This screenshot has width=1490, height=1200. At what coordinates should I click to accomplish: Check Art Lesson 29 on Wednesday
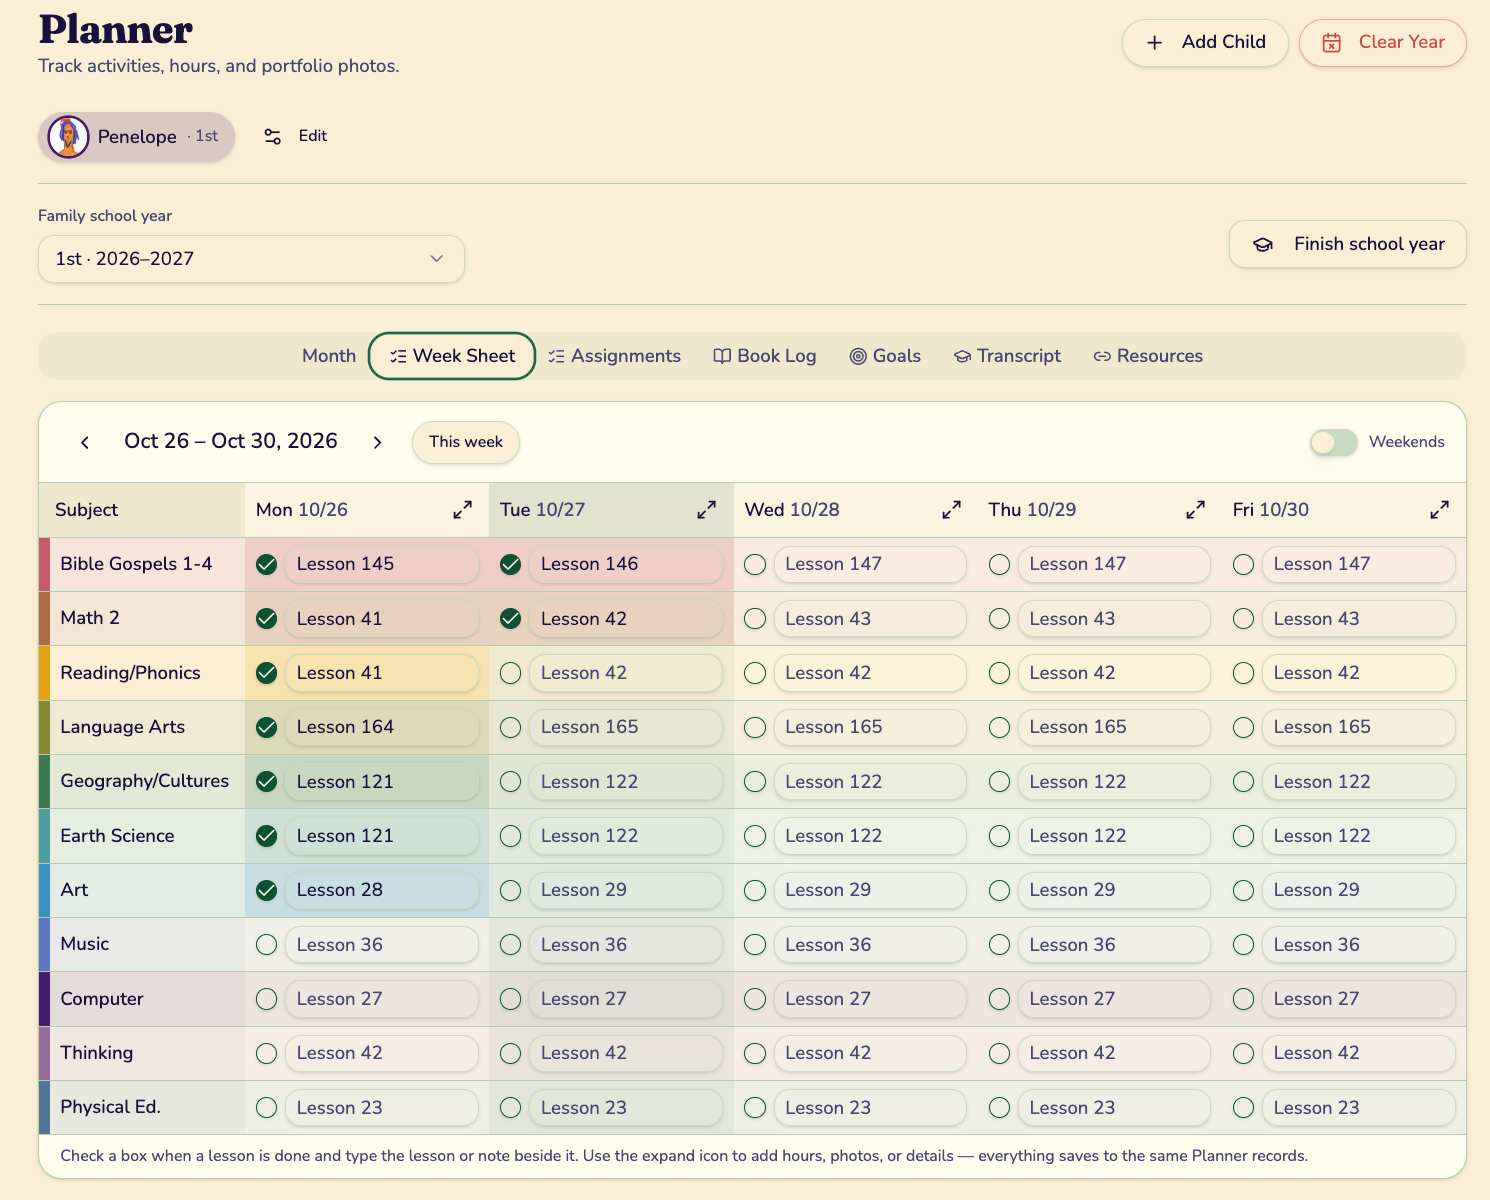click(x=755, y=890)
